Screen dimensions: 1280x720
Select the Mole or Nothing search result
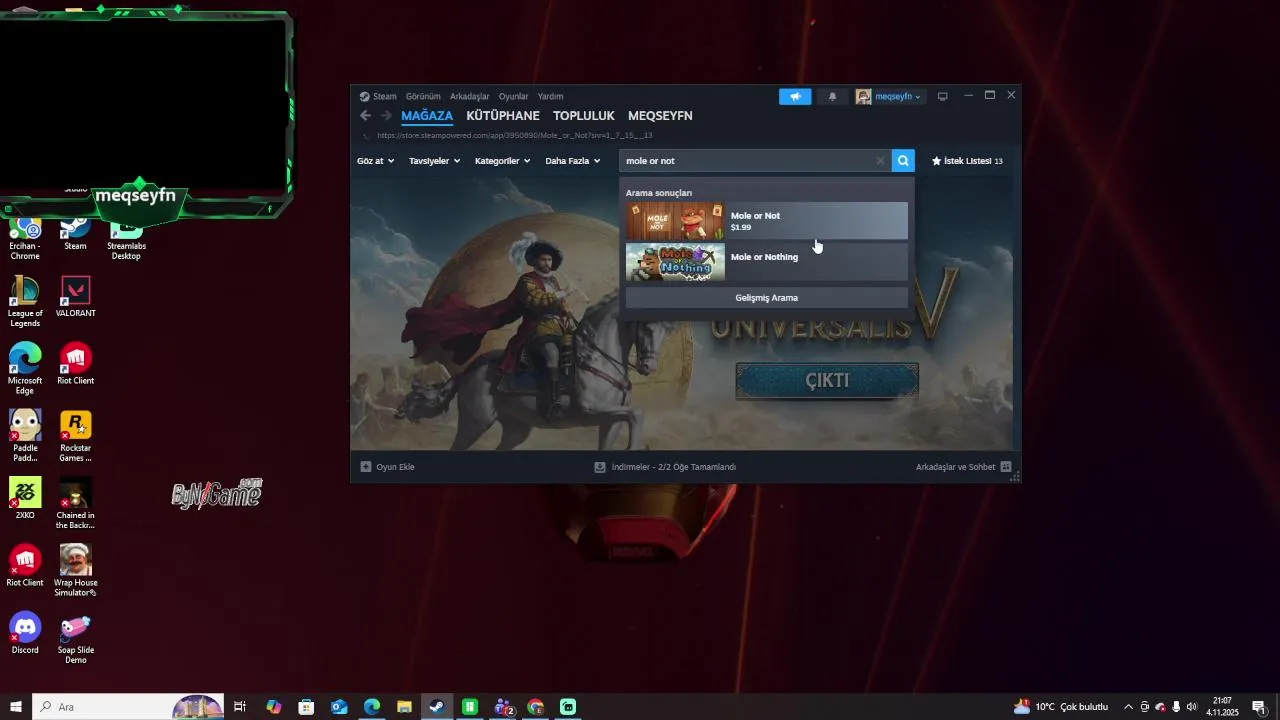pos(767,262)
